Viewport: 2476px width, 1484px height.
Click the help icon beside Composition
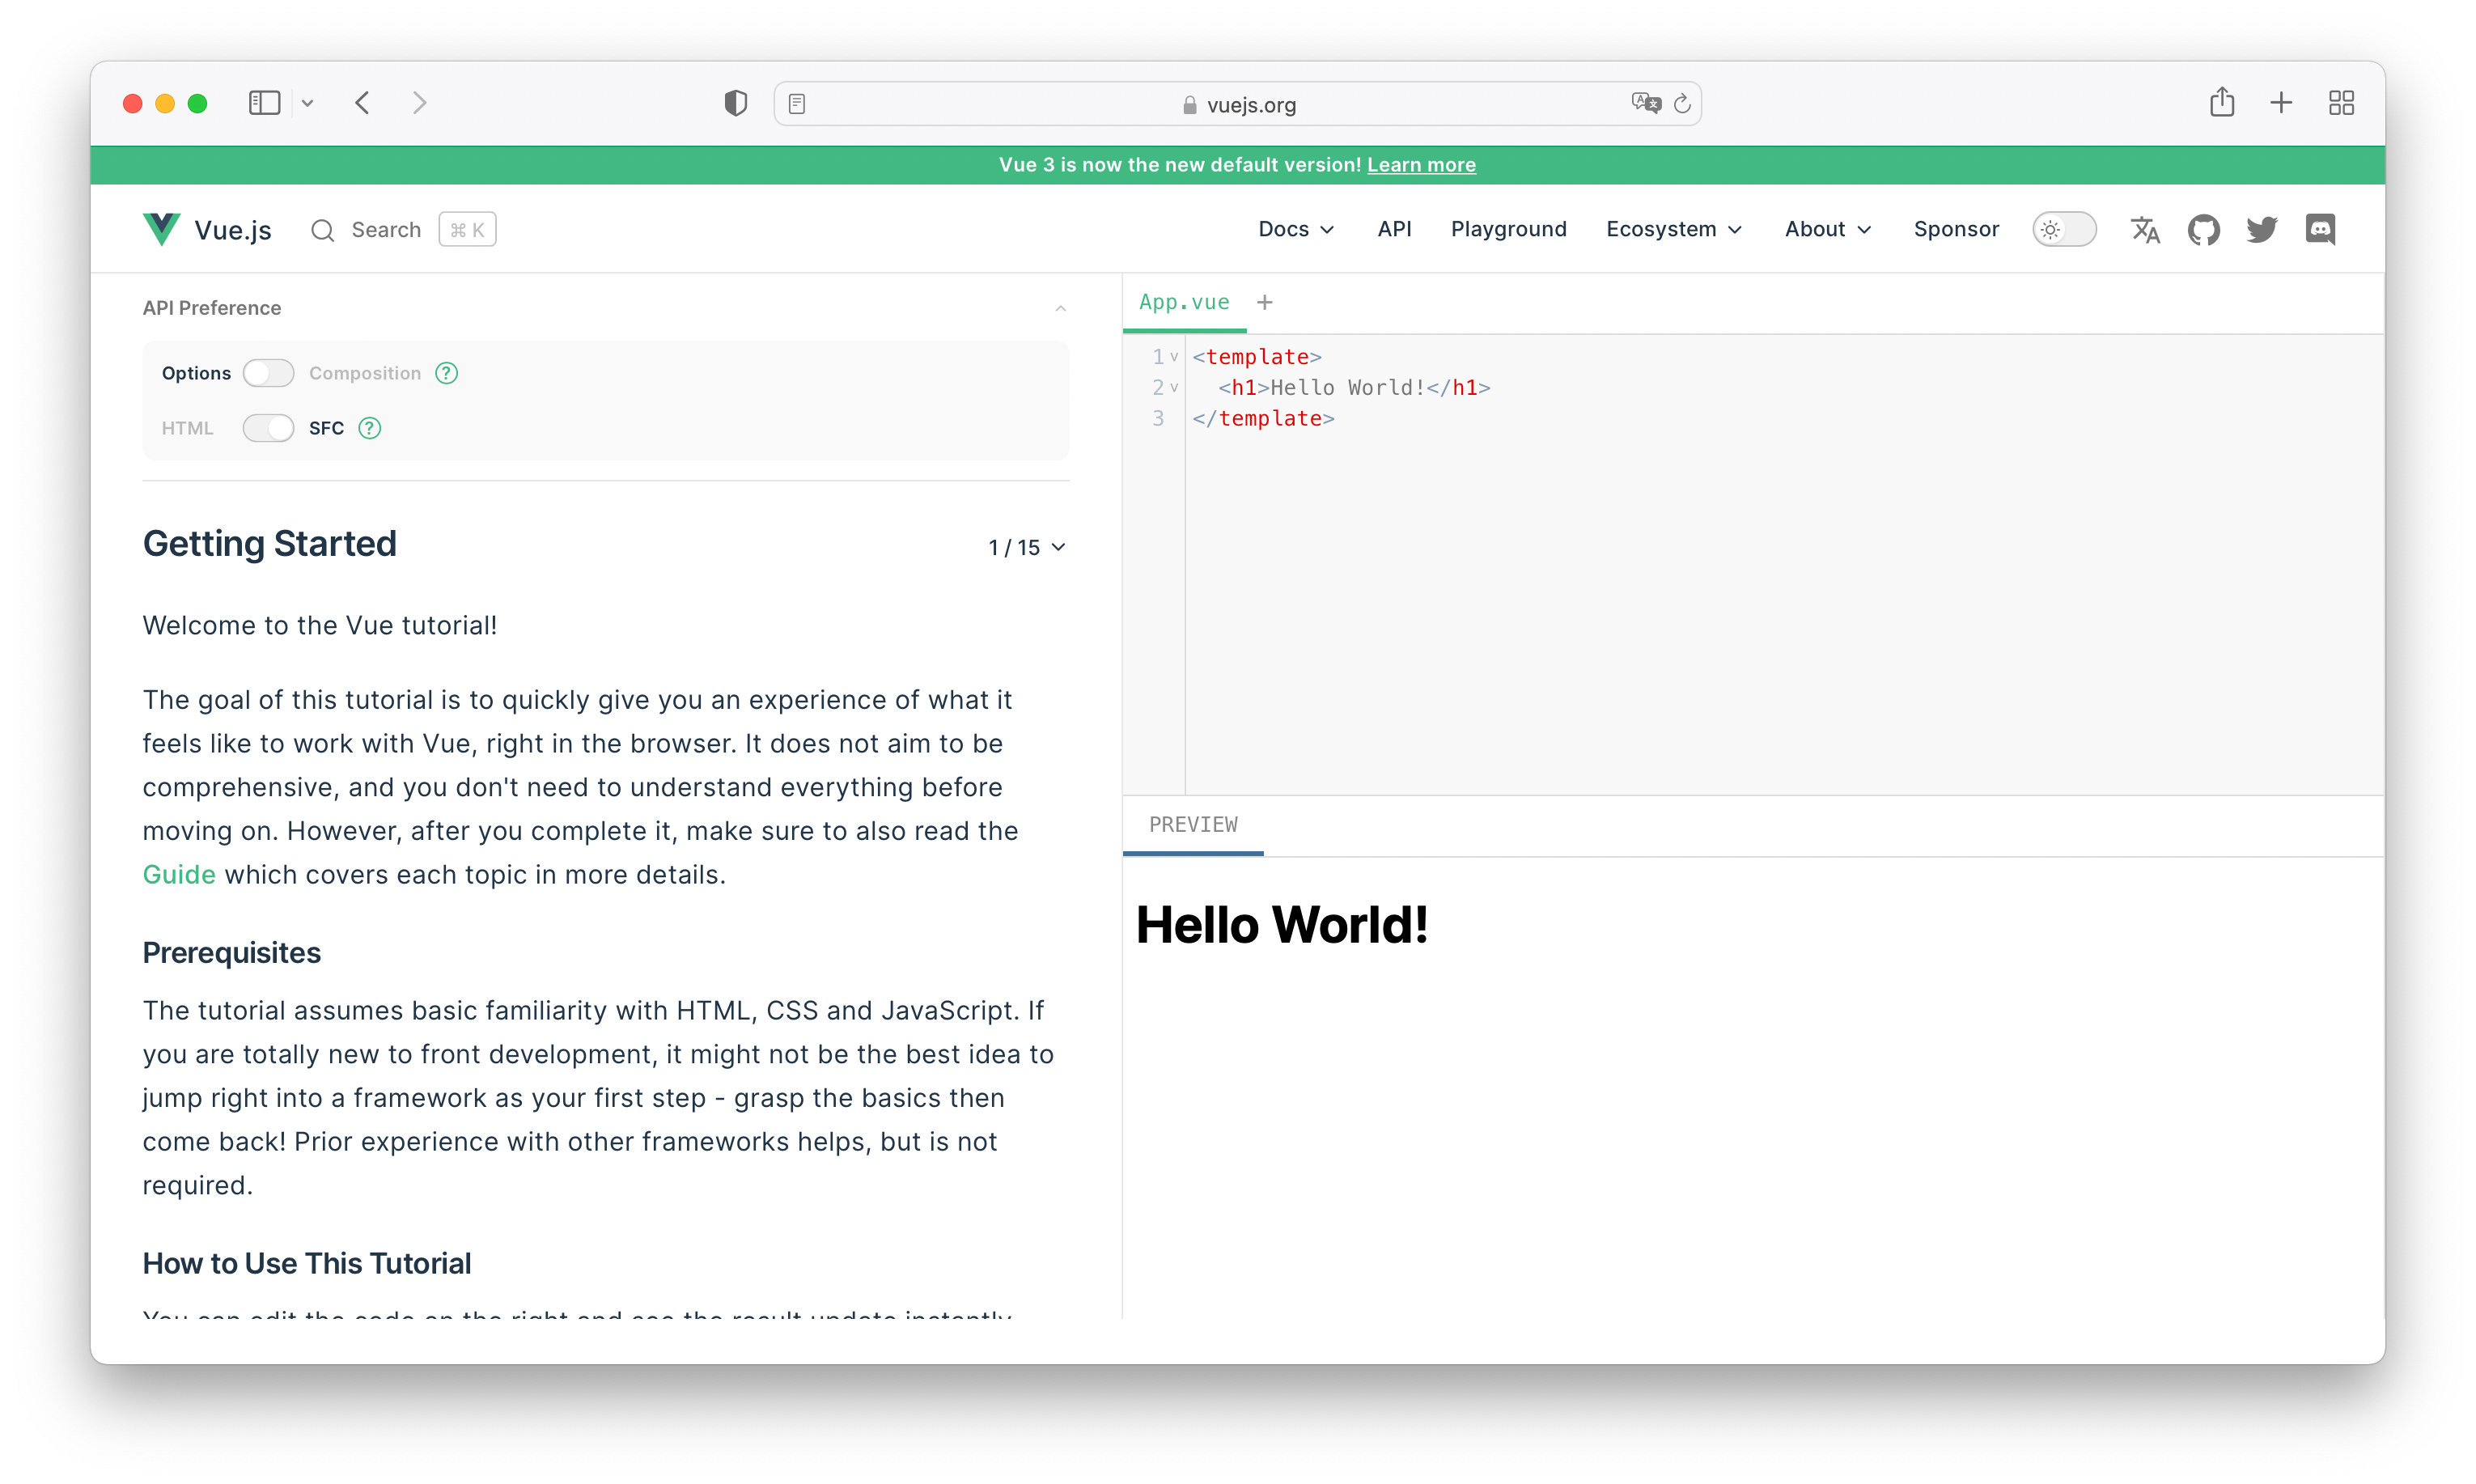(x=447, y=373)
